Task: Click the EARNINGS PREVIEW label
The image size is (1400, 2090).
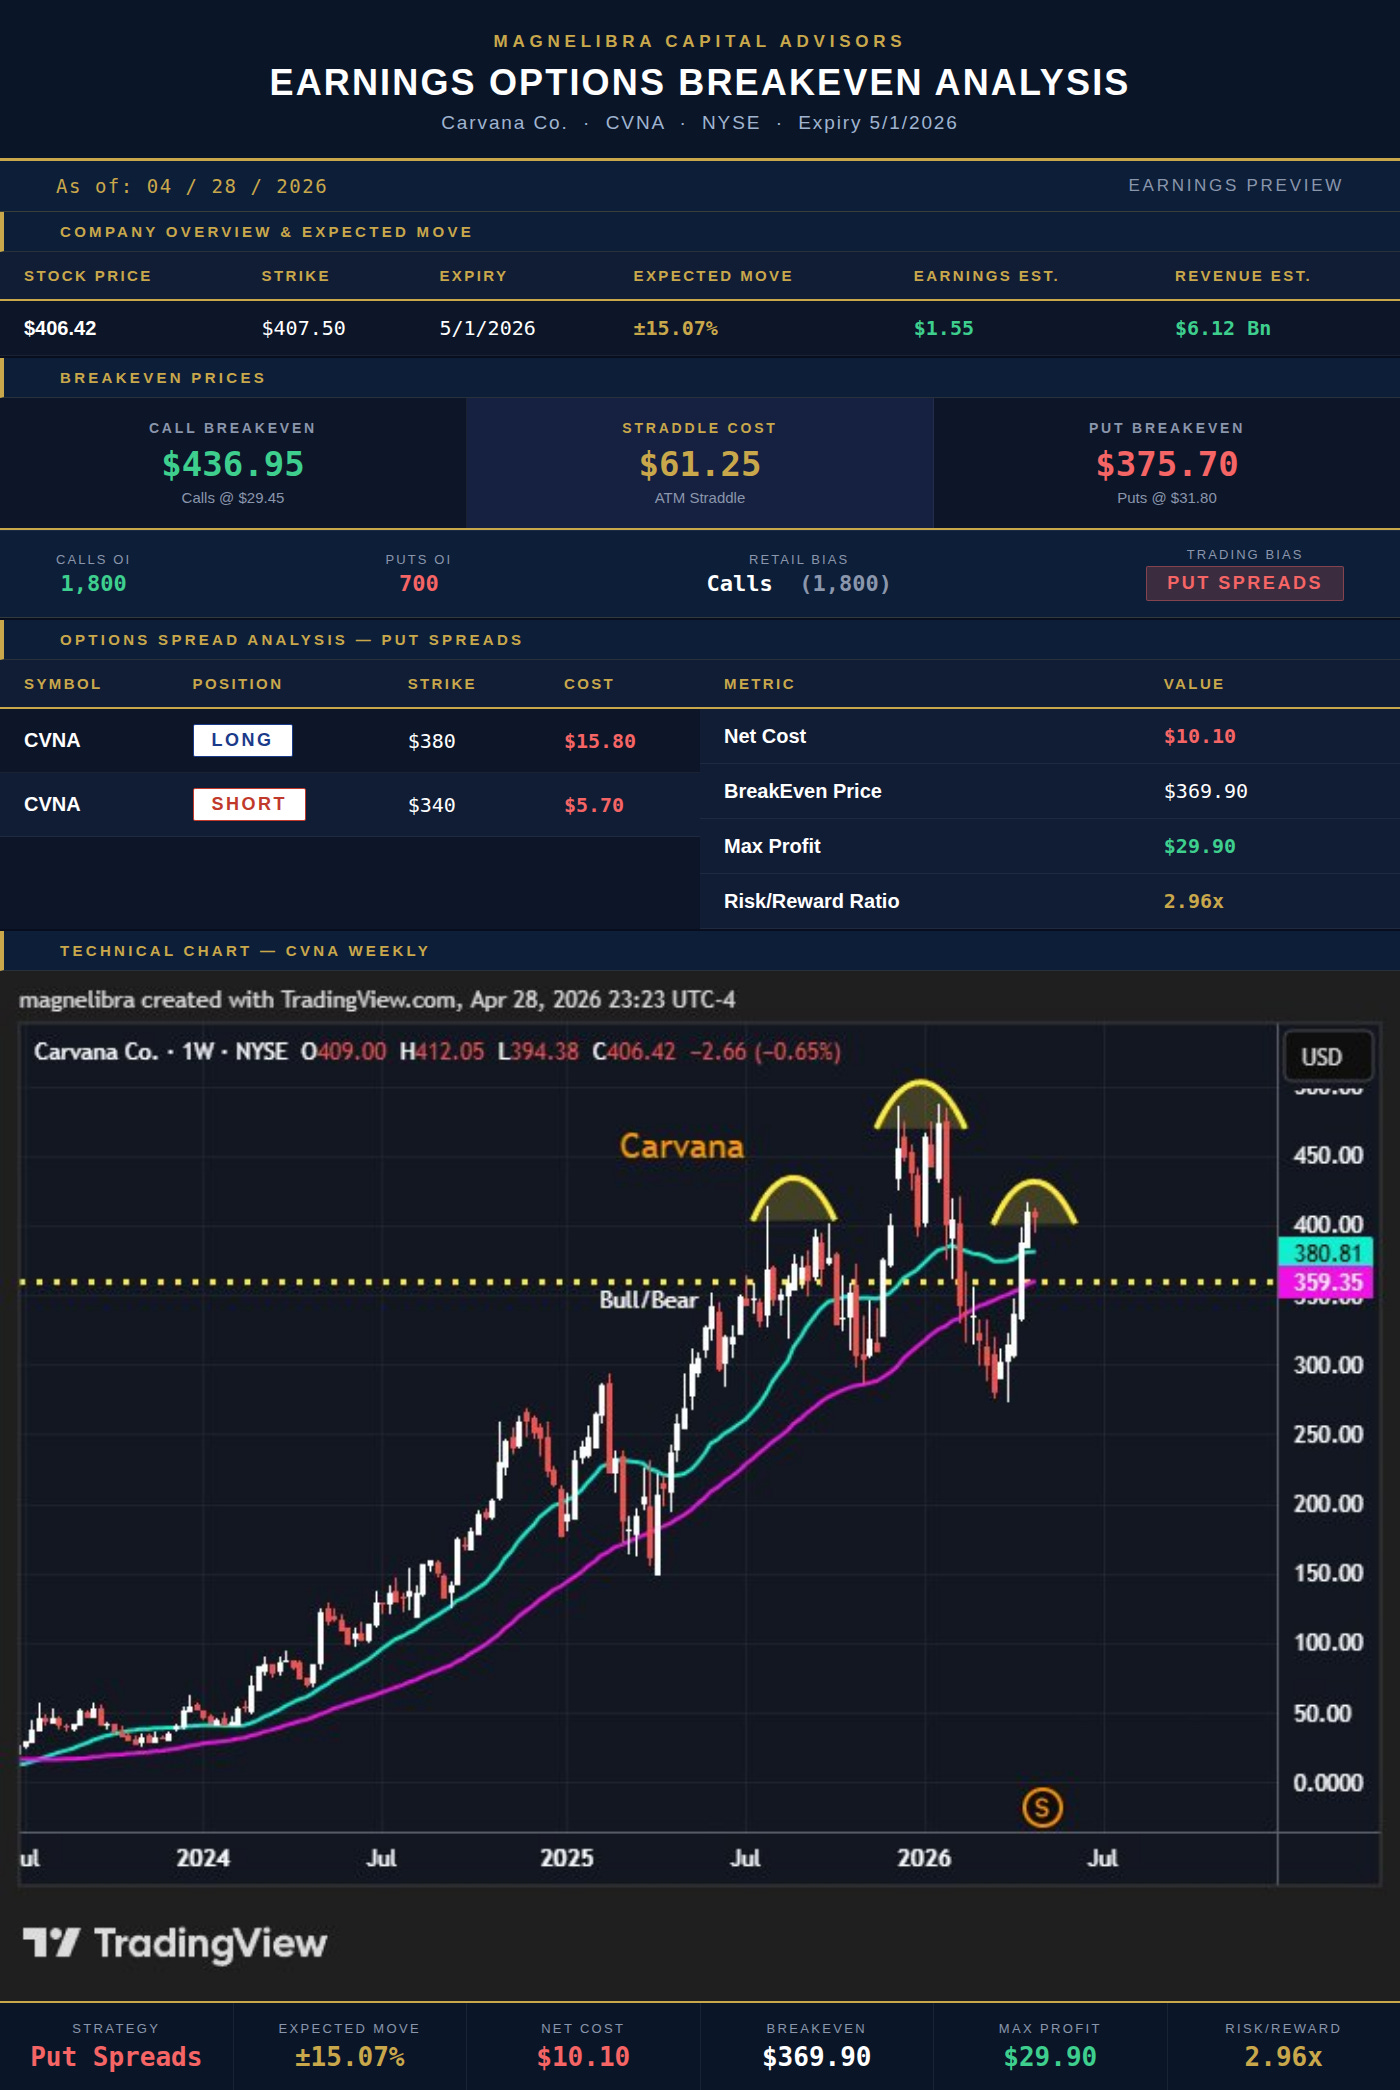Action: (x=1235, y=185)
